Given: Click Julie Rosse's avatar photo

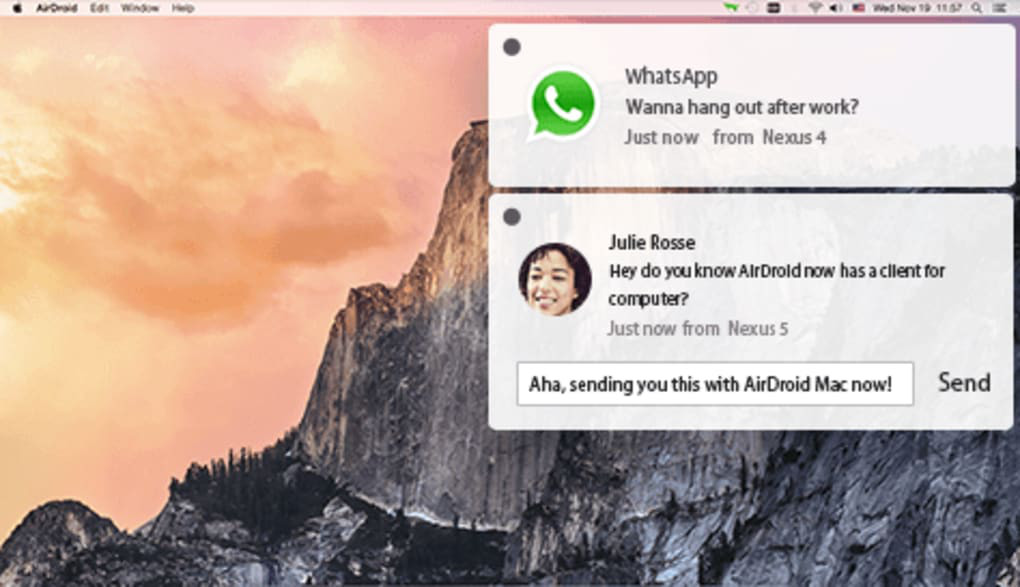Looking at the screenshot, I should pos(555,279).
